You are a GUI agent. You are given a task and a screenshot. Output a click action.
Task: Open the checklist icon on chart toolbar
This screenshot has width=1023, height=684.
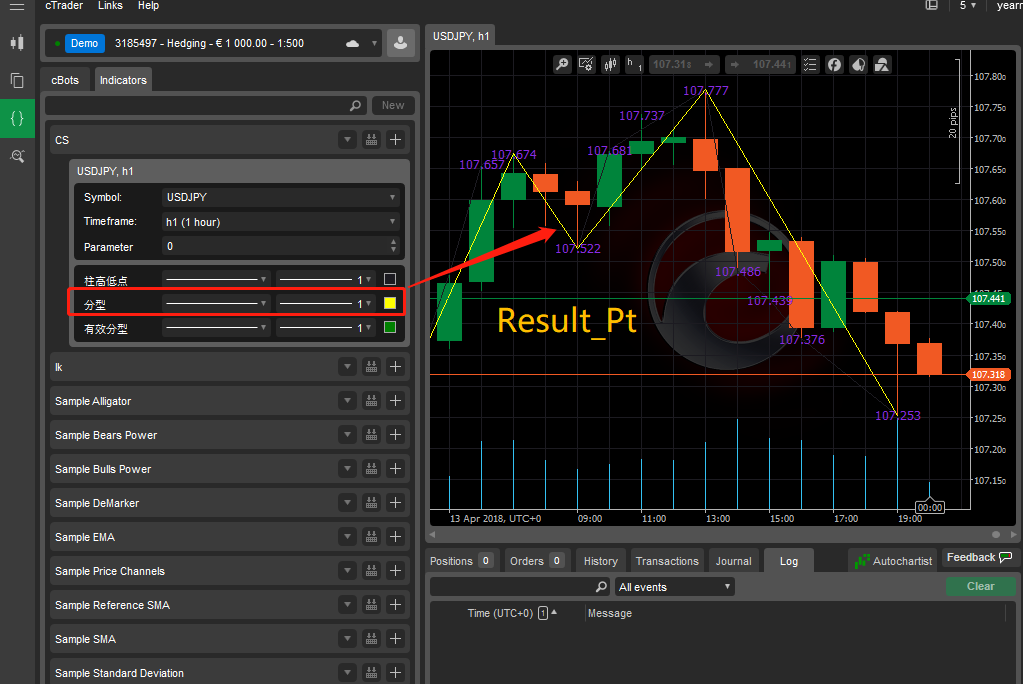[x=810, y=64]
